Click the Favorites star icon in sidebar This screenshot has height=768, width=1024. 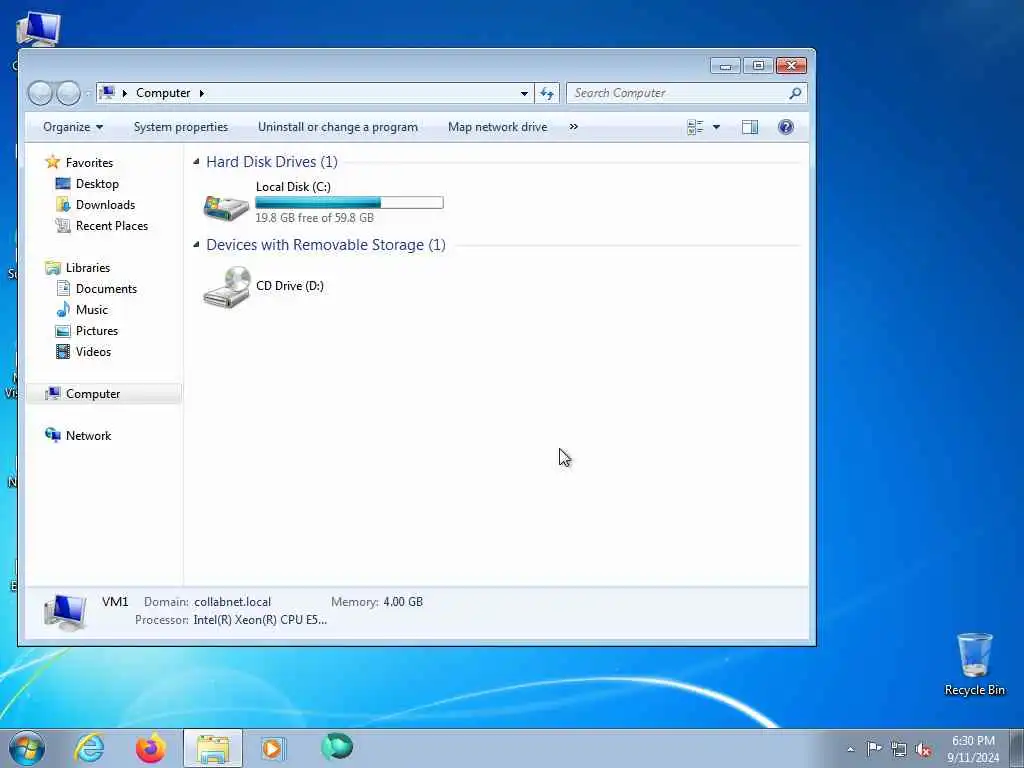pyautogui.click(x=53, y=162)
